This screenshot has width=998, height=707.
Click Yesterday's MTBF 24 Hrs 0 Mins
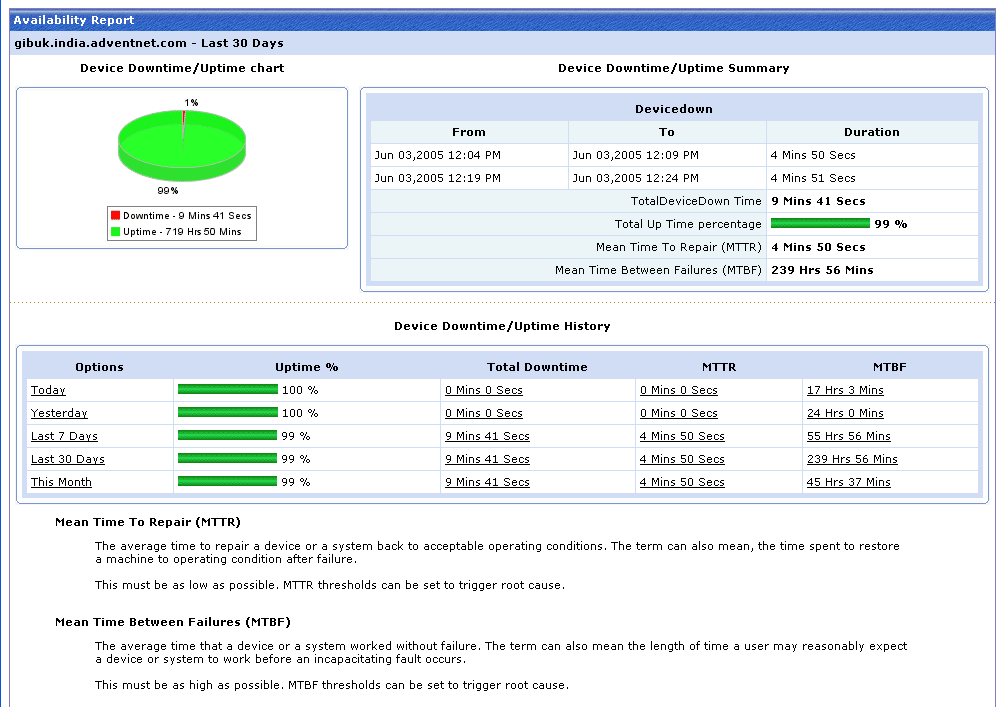(845, 413)
